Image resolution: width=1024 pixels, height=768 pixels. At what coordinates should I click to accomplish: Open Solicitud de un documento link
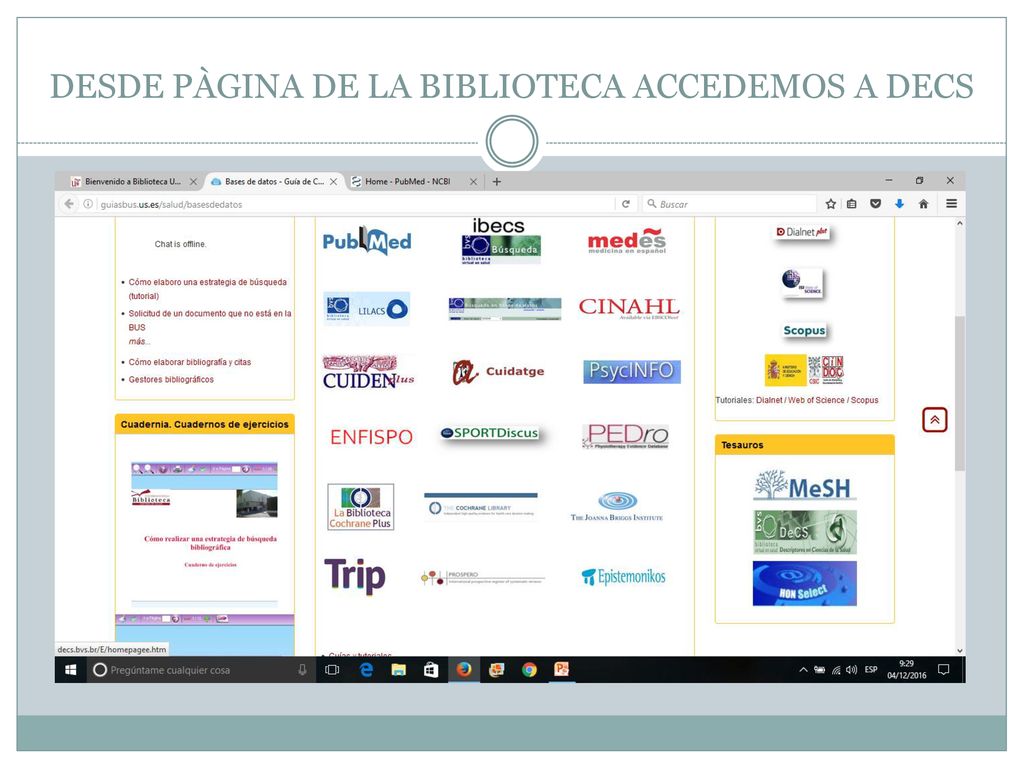(x=210, y=320)
